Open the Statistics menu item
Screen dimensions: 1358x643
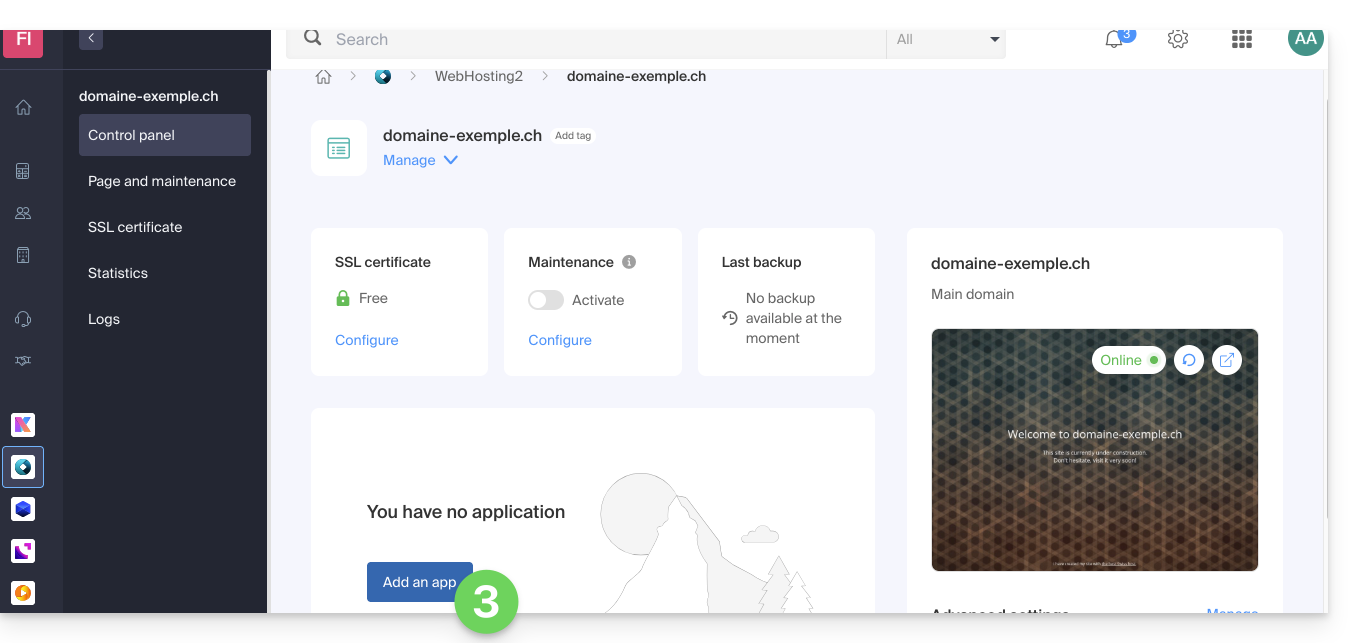[x=118, y=273]
